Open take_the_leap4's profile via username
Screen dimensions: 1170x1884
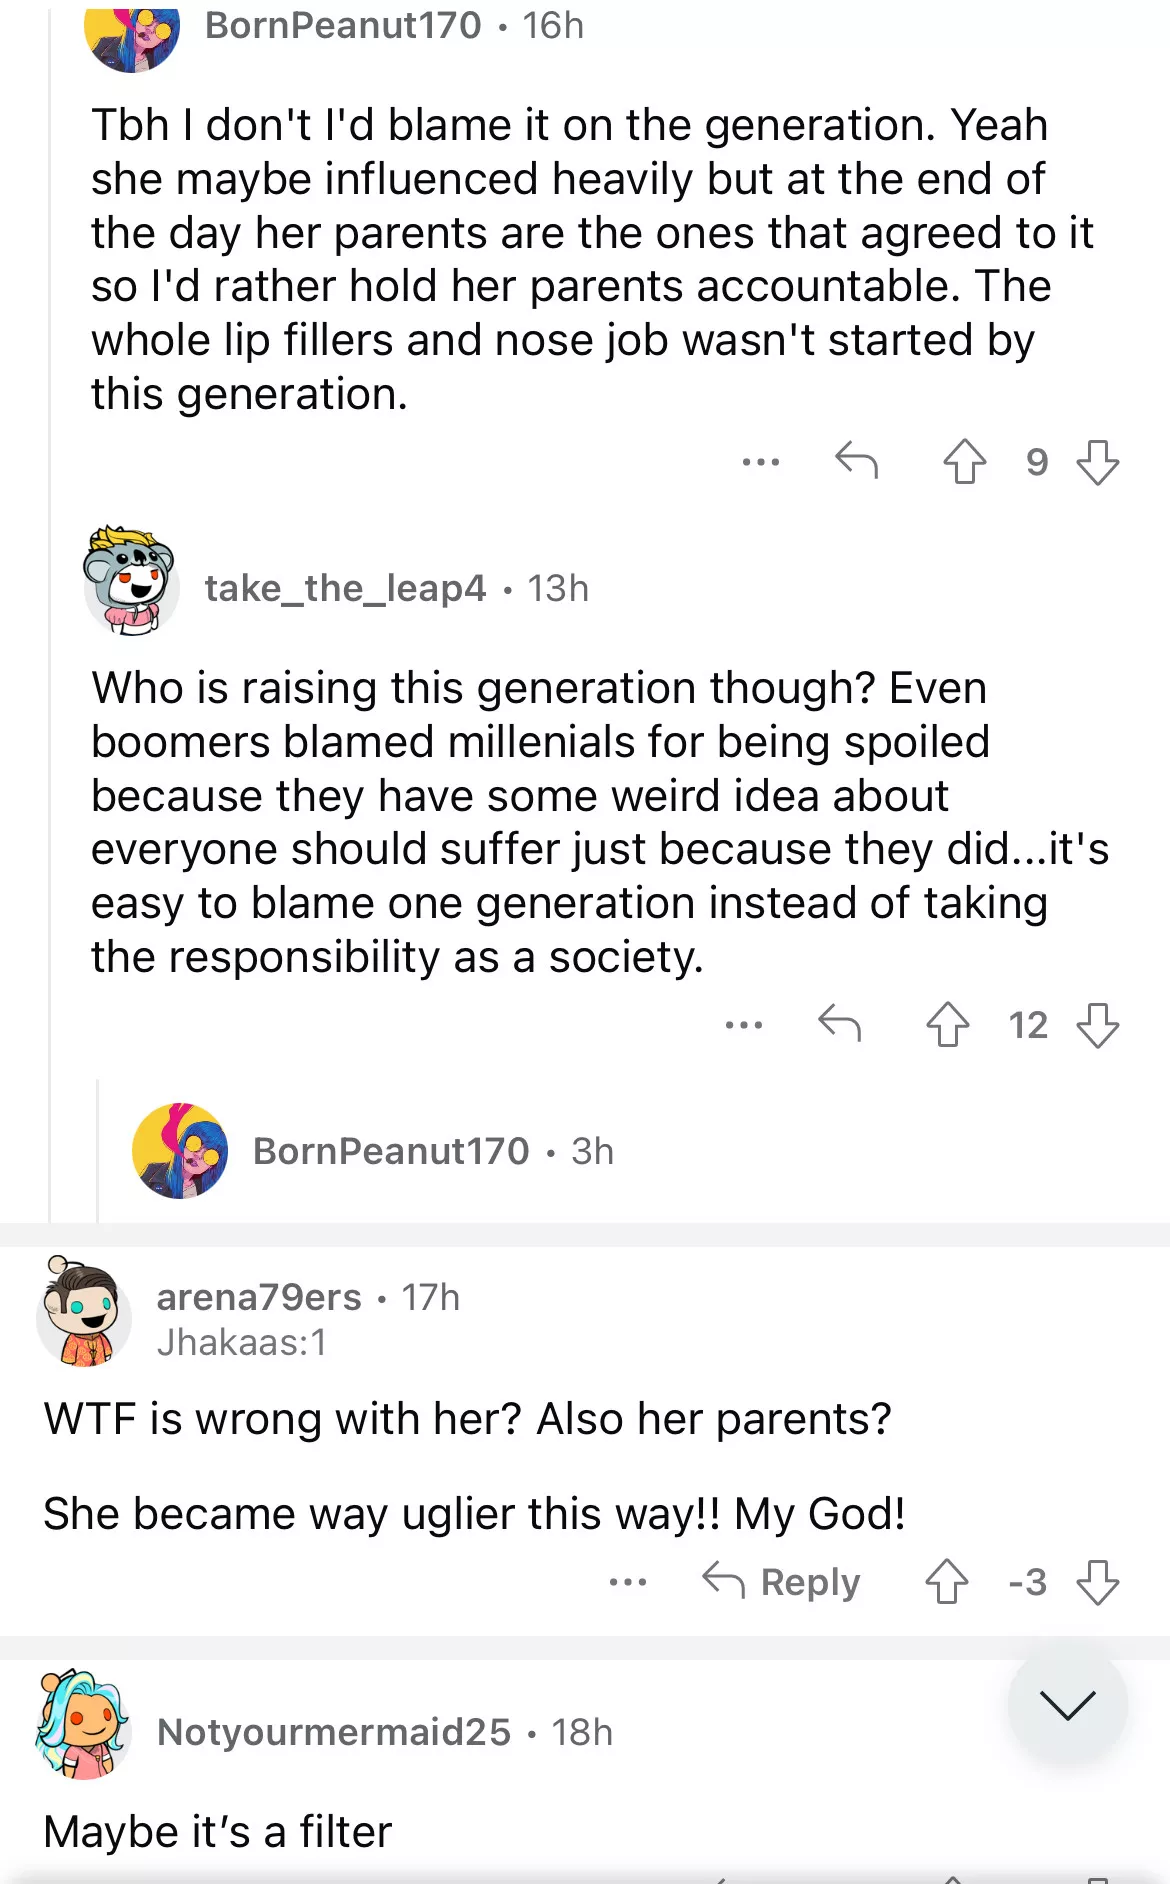pyautogui.click(x=345, y=588)
